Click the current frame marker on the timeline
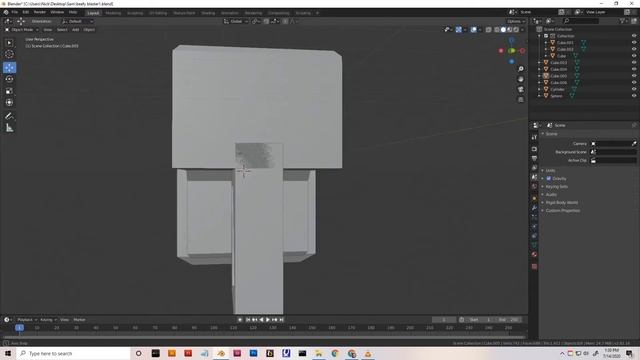640x360 pixels. [x=19, y=328]
